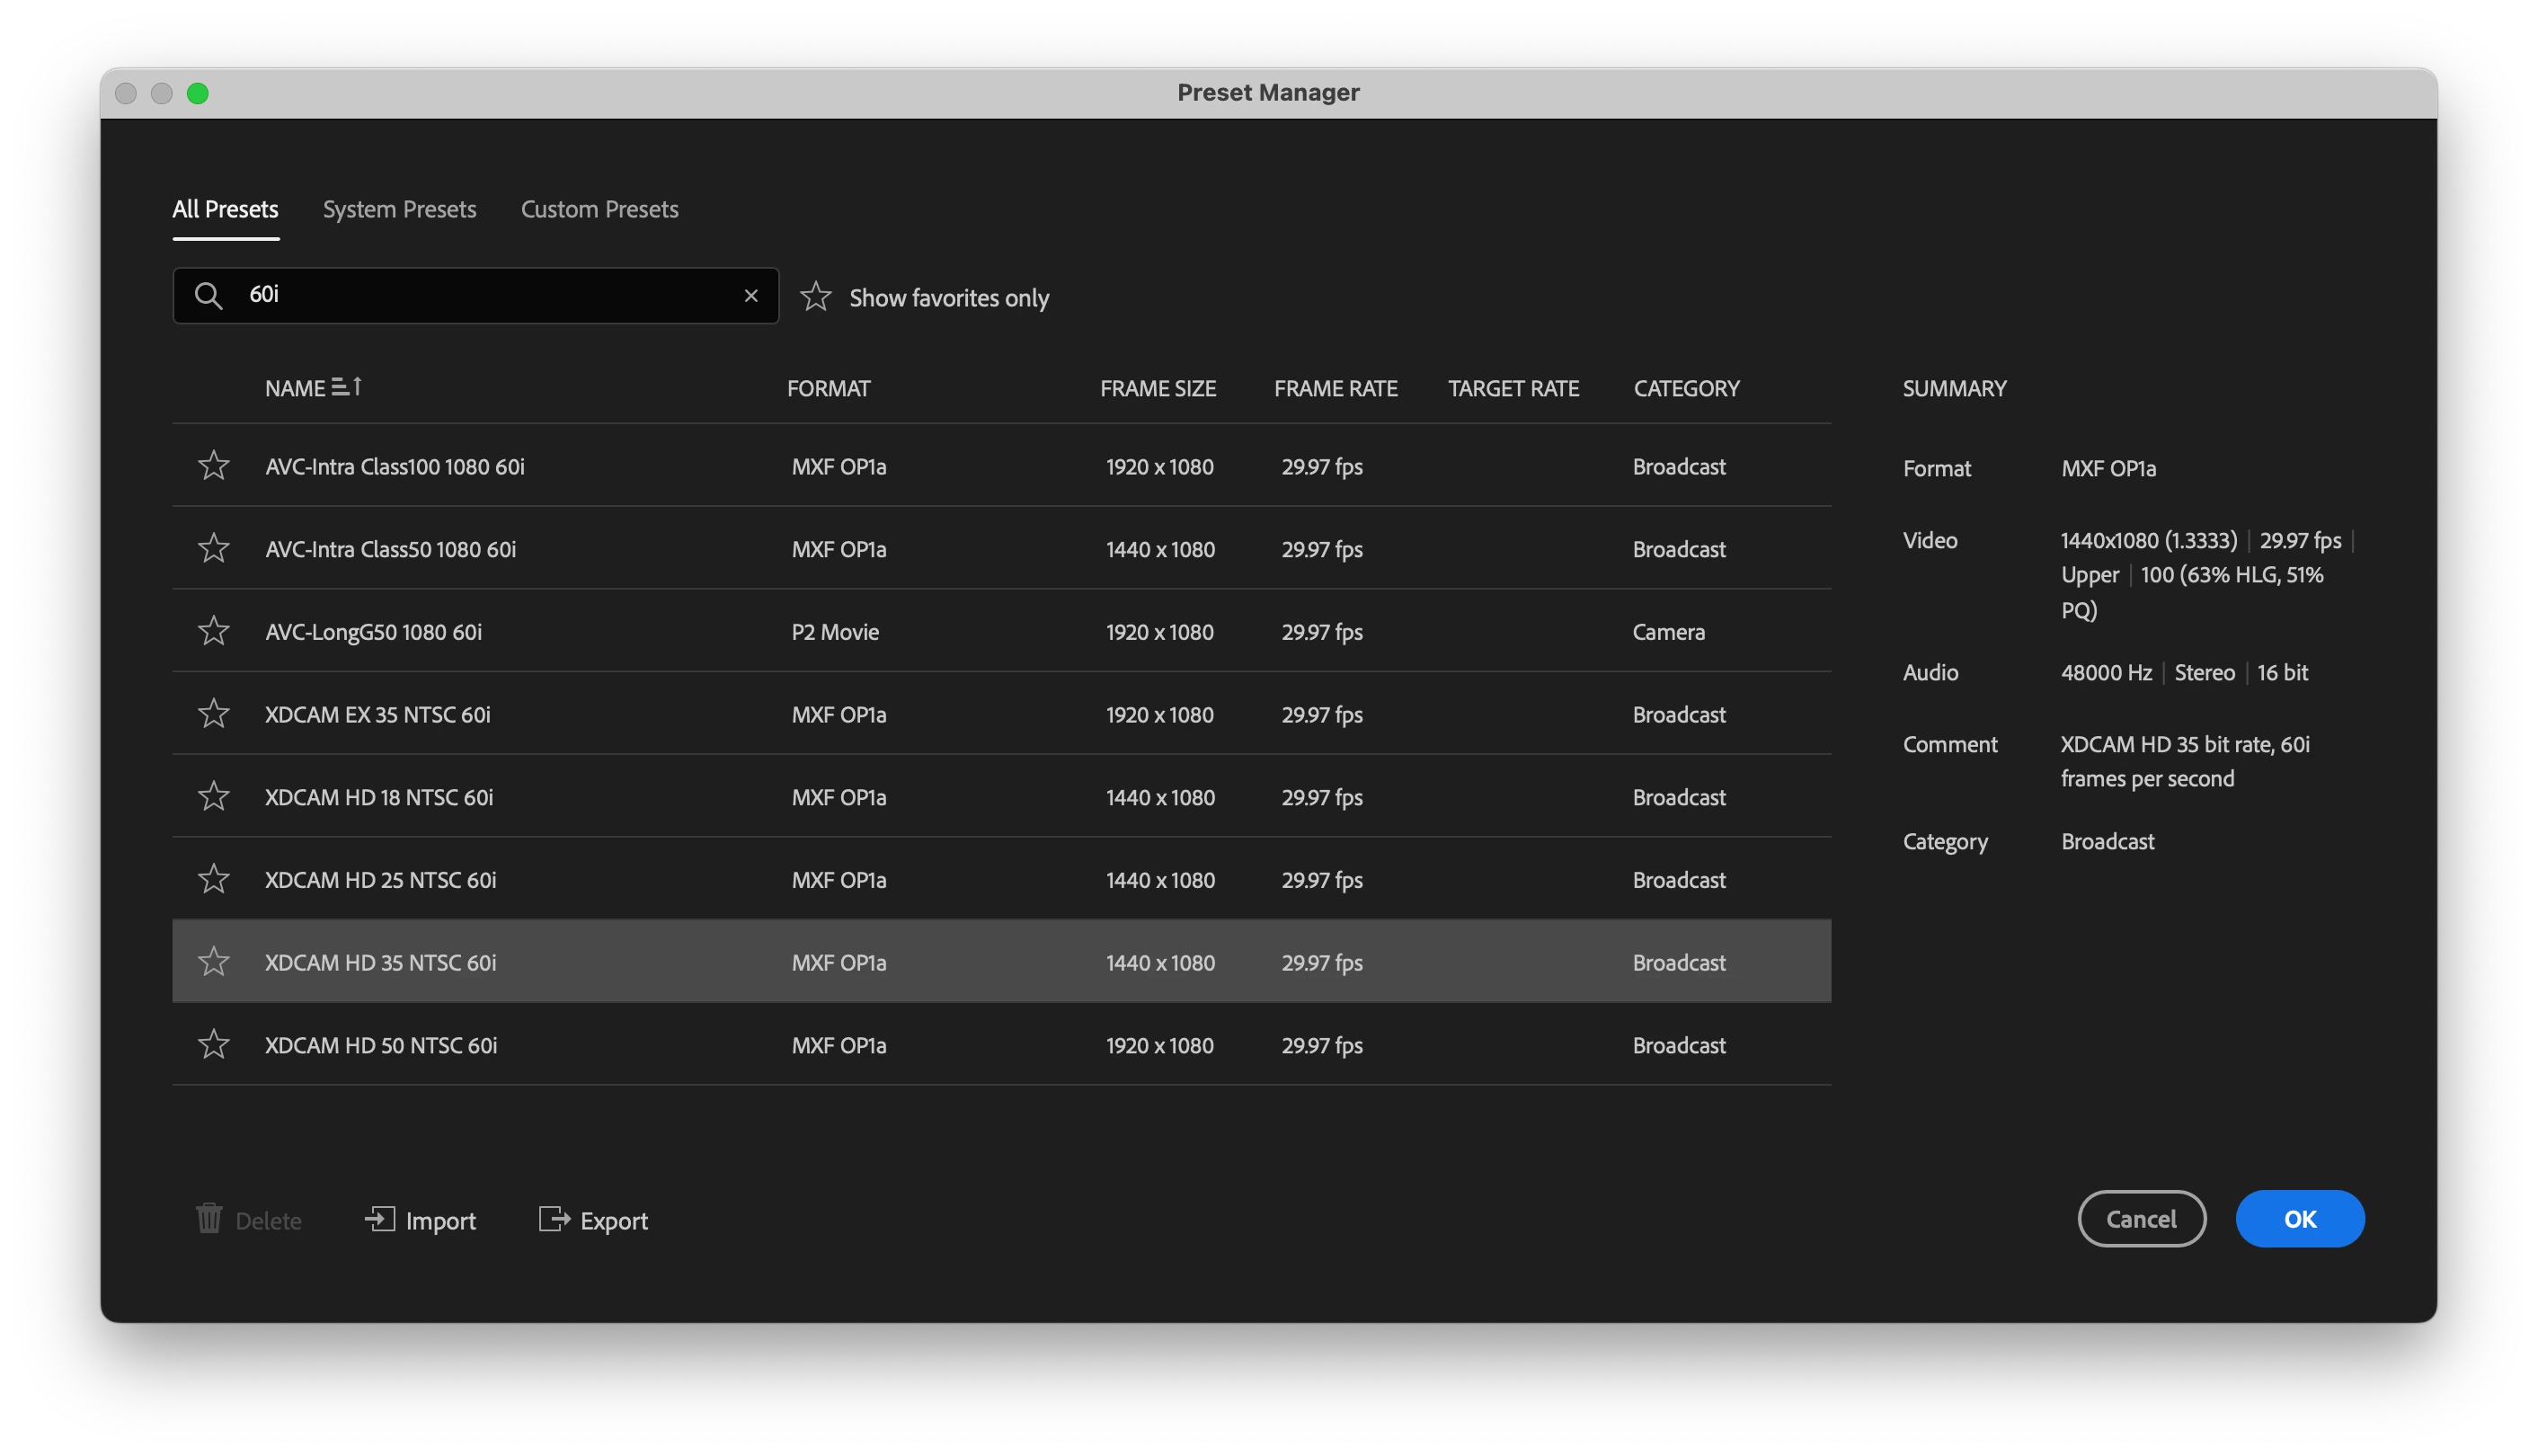Sort presets by CATEGORY column header

pos(1686,389)
